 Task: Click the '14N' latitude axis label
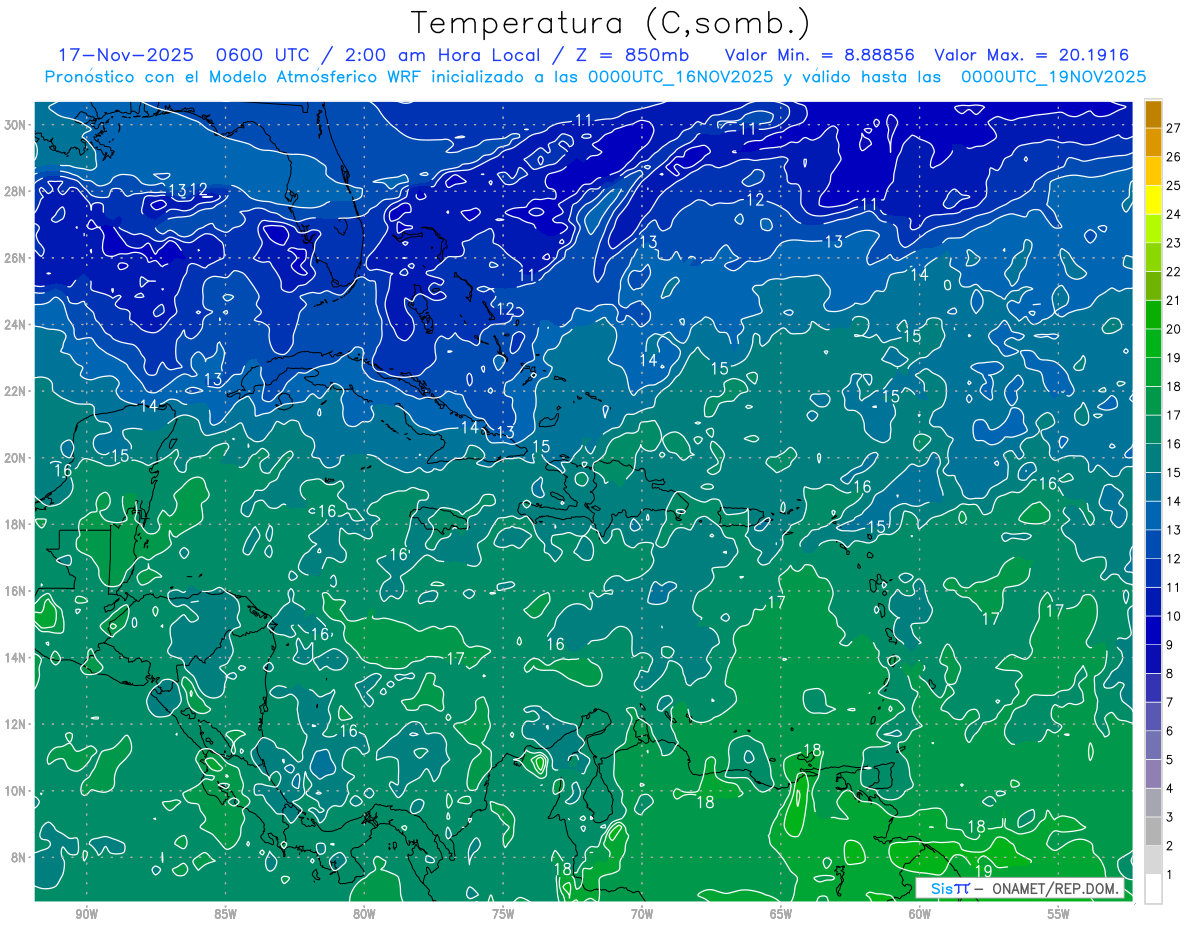point(16,658)
